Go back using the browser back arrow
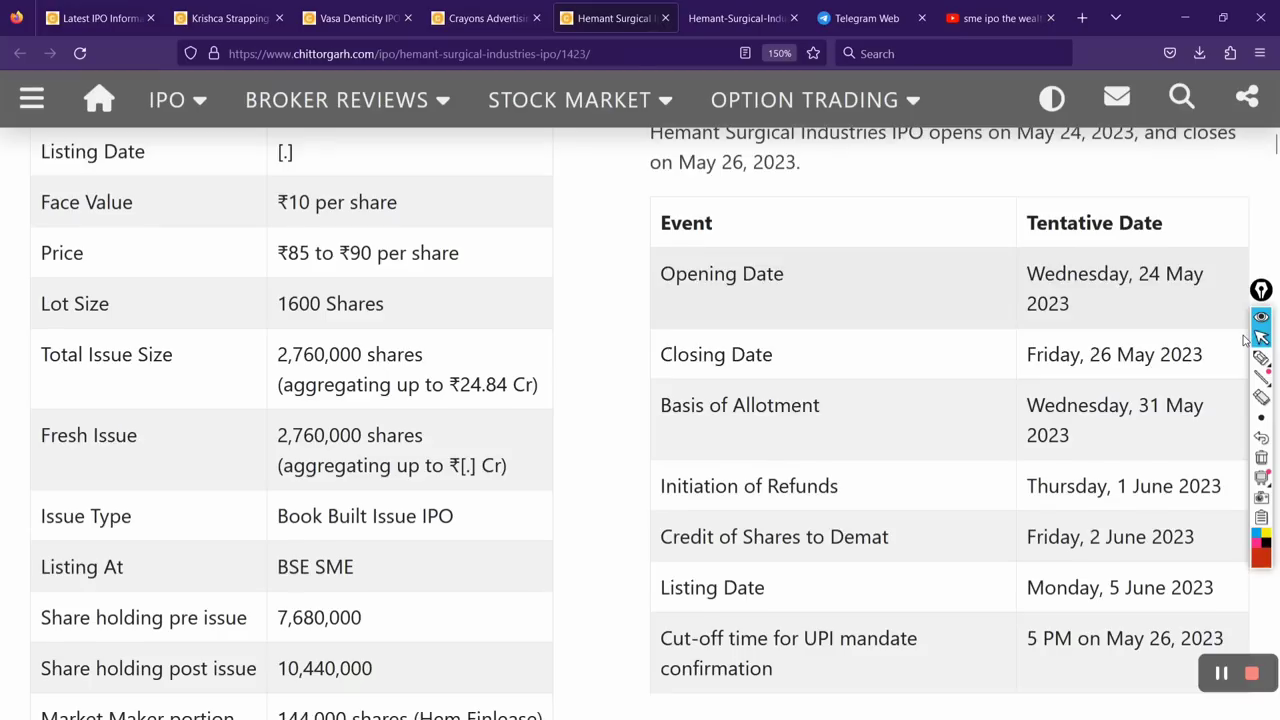Viewport: 1280px width, 720px height. 20,53
